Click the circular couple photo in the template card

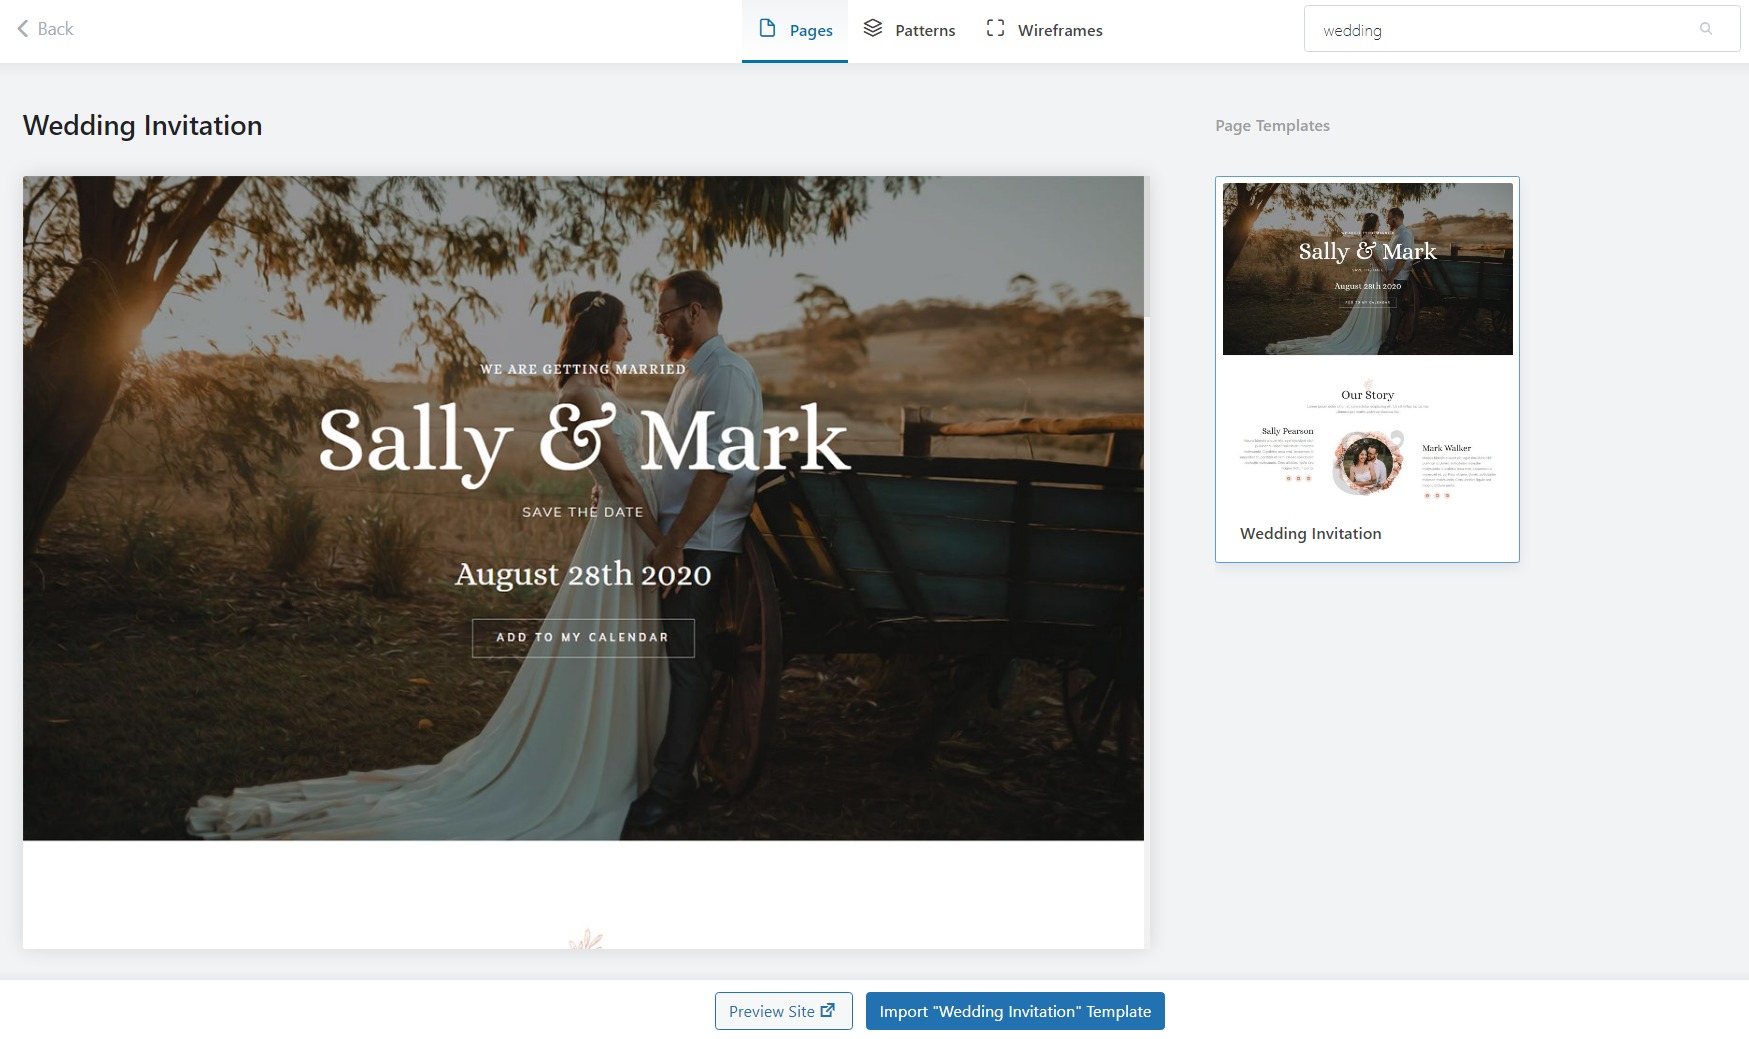tap(1367, 463)
